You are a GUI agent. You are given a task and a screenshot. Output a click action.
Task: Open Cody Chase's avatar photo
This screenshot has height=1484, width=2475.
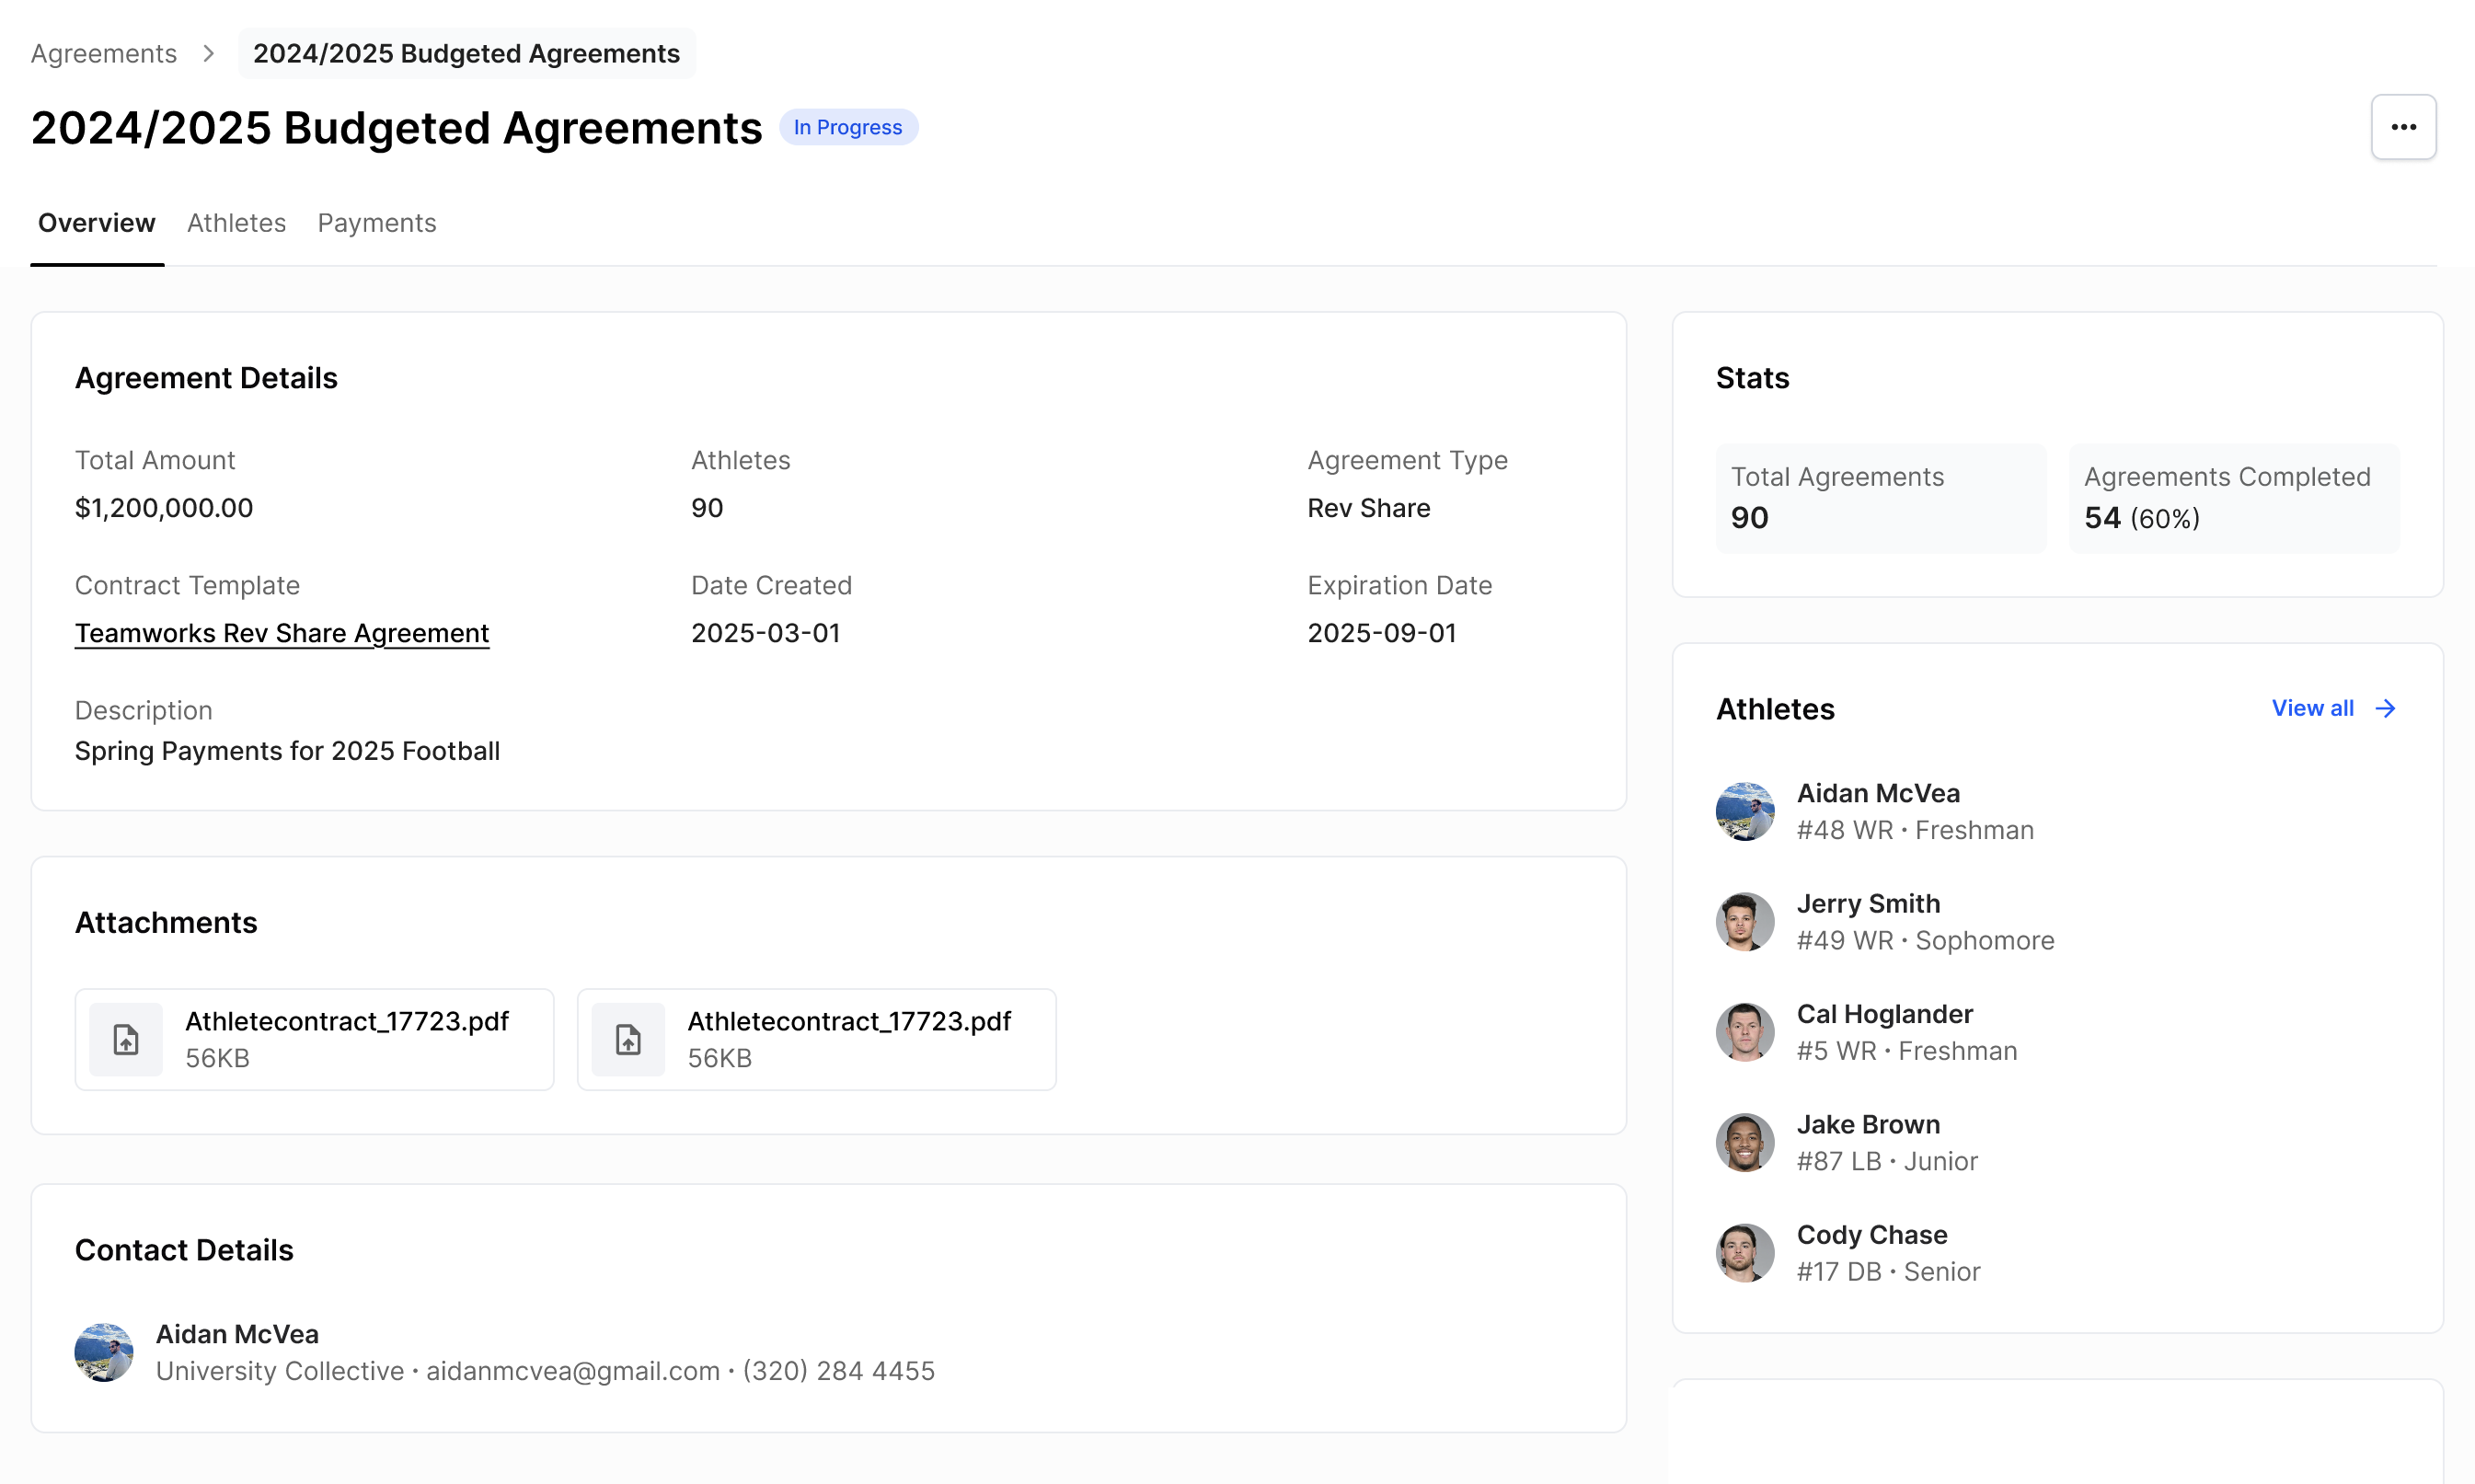pyautogui.click(x=1745, y=1253)
